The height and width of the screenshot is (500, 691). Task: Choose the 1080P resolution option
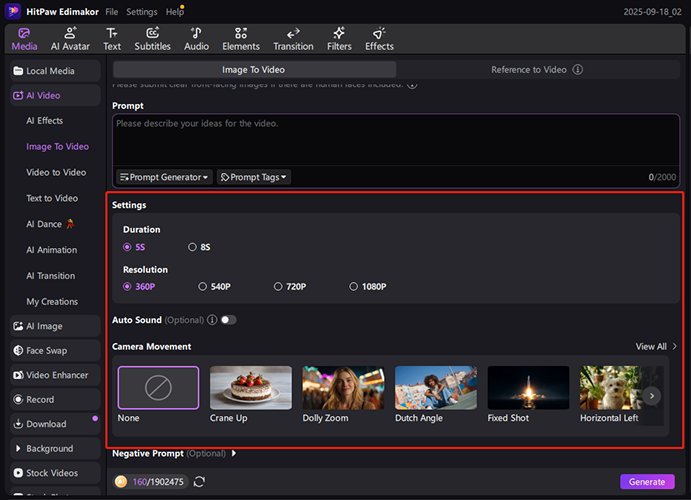(354, 287)
